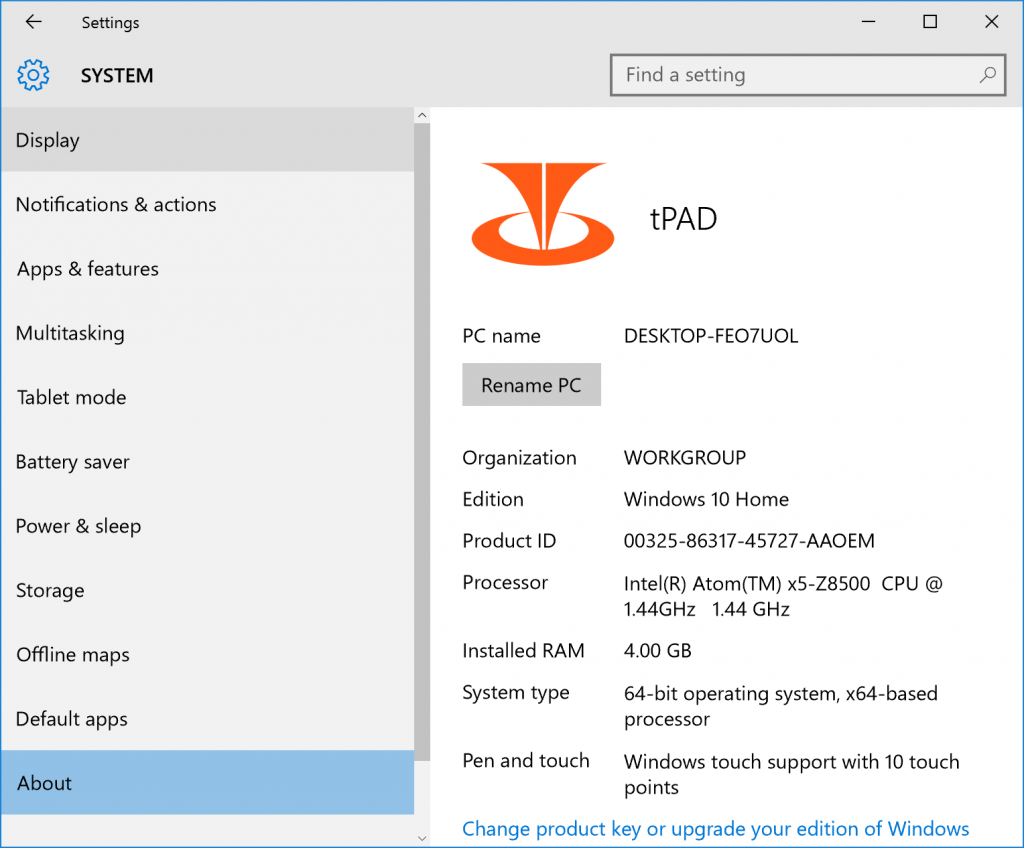Open Offline maps settings
Image resolution: width=1024 pixels, height=848 pixels.
208,655
